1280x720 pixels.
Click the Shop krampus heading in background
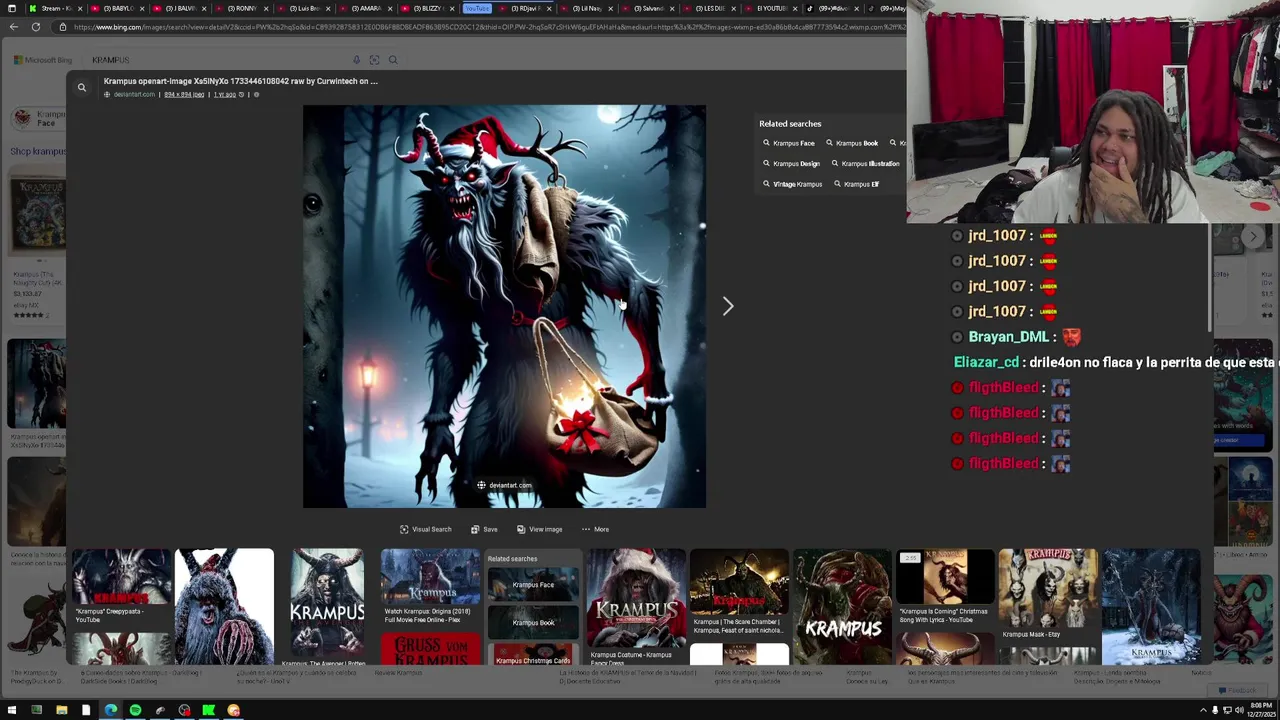point(38,151)
